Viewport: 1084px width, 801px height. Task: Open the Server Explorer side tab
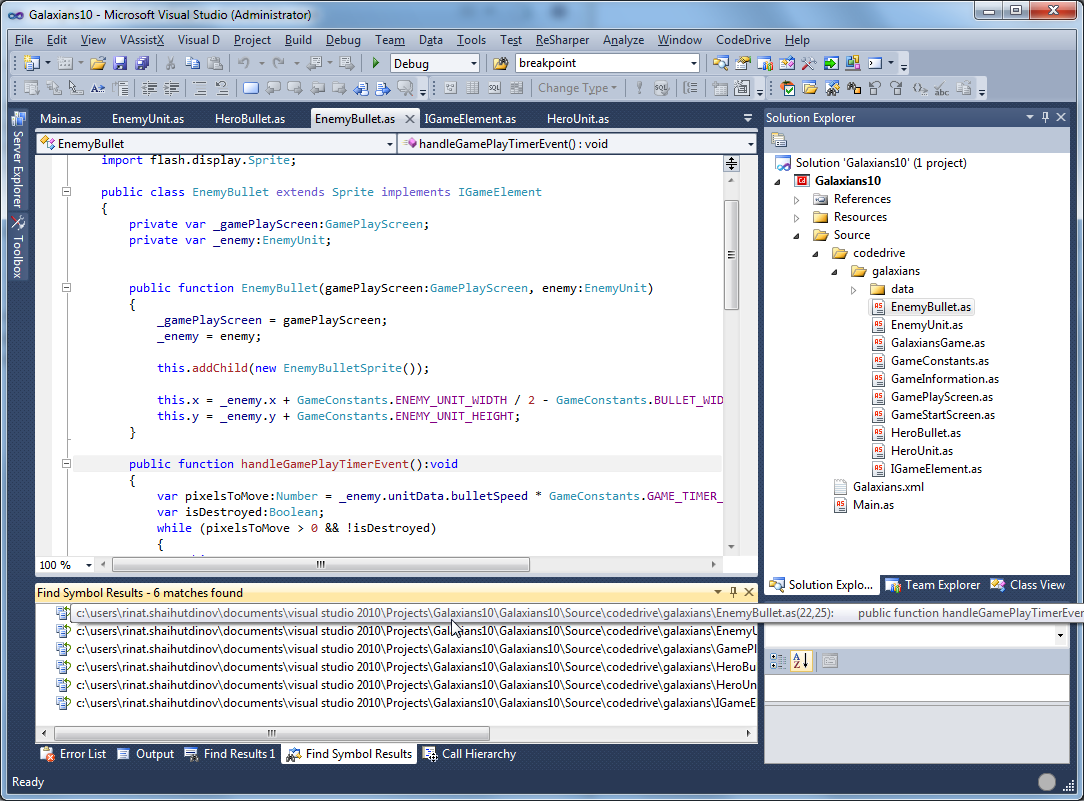coord(18,160)
